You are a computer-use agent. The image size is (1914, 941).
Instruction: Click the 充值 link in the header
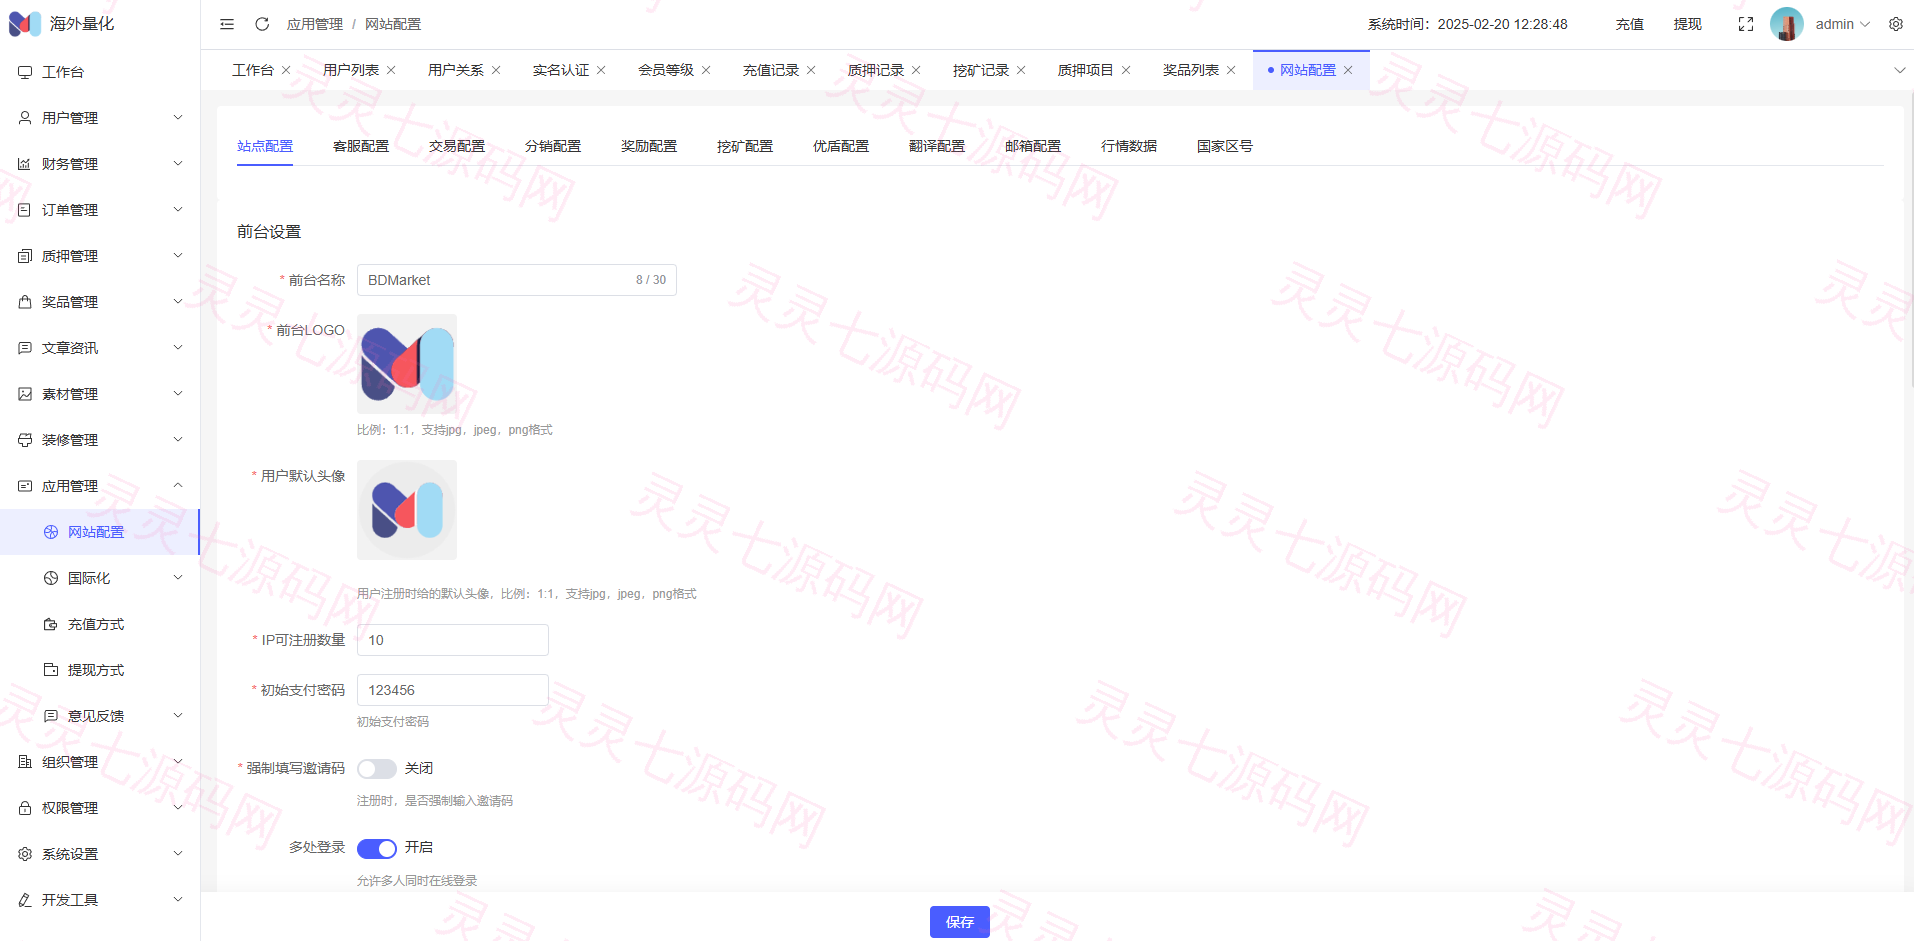tap(1630, 24)
